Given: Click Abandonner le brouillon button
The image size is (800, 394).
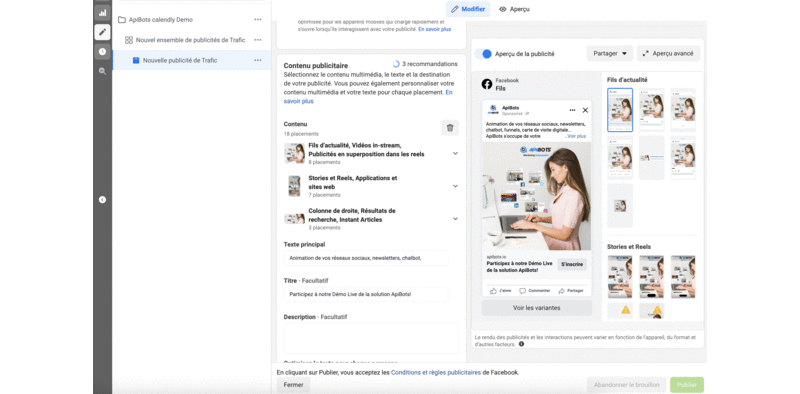Looking at the screenshot, I should pos(627,385).
